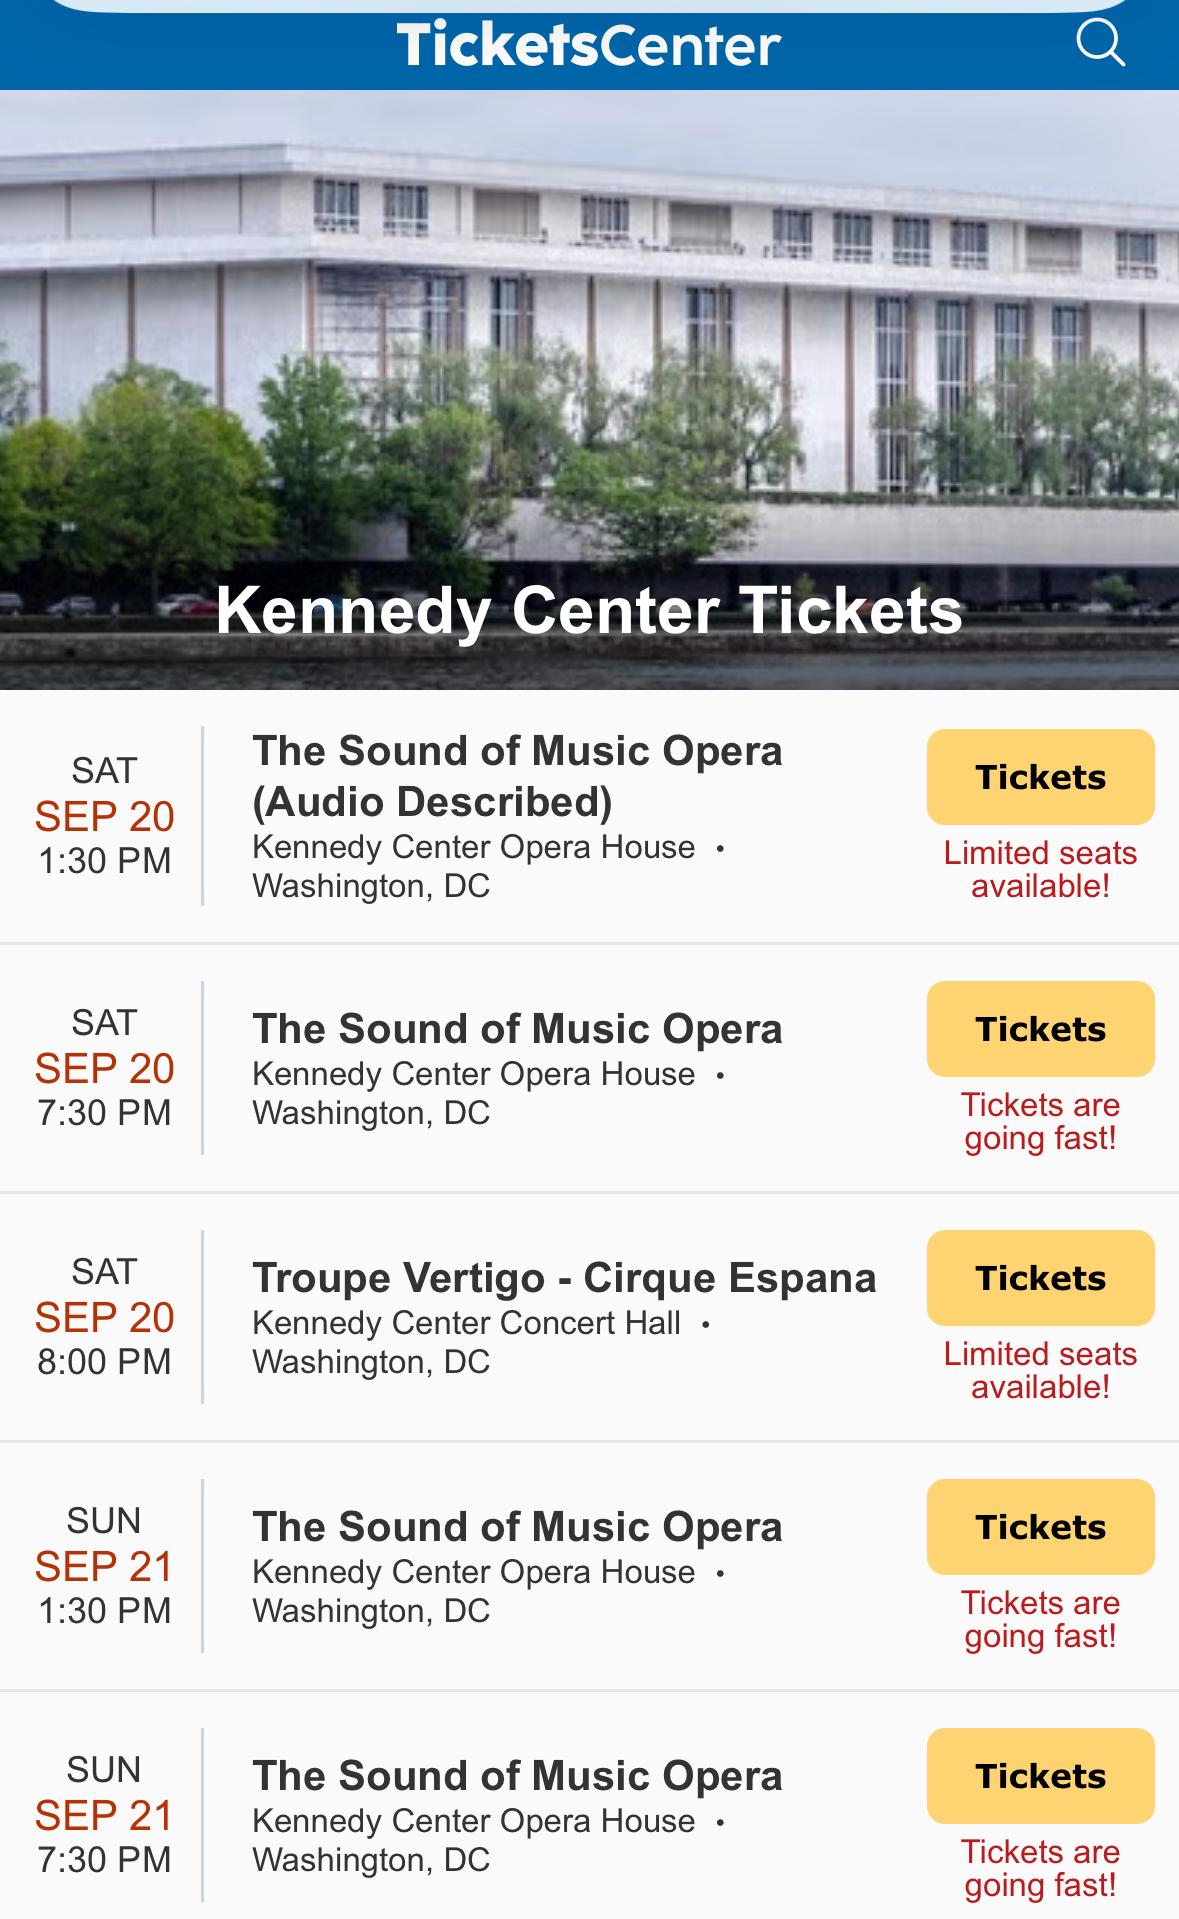Viewport: 1179px width, 1919px height.
Task: Open The Sound of Music Opera (Audio Described) title
Action: click(x=517, y=776)
